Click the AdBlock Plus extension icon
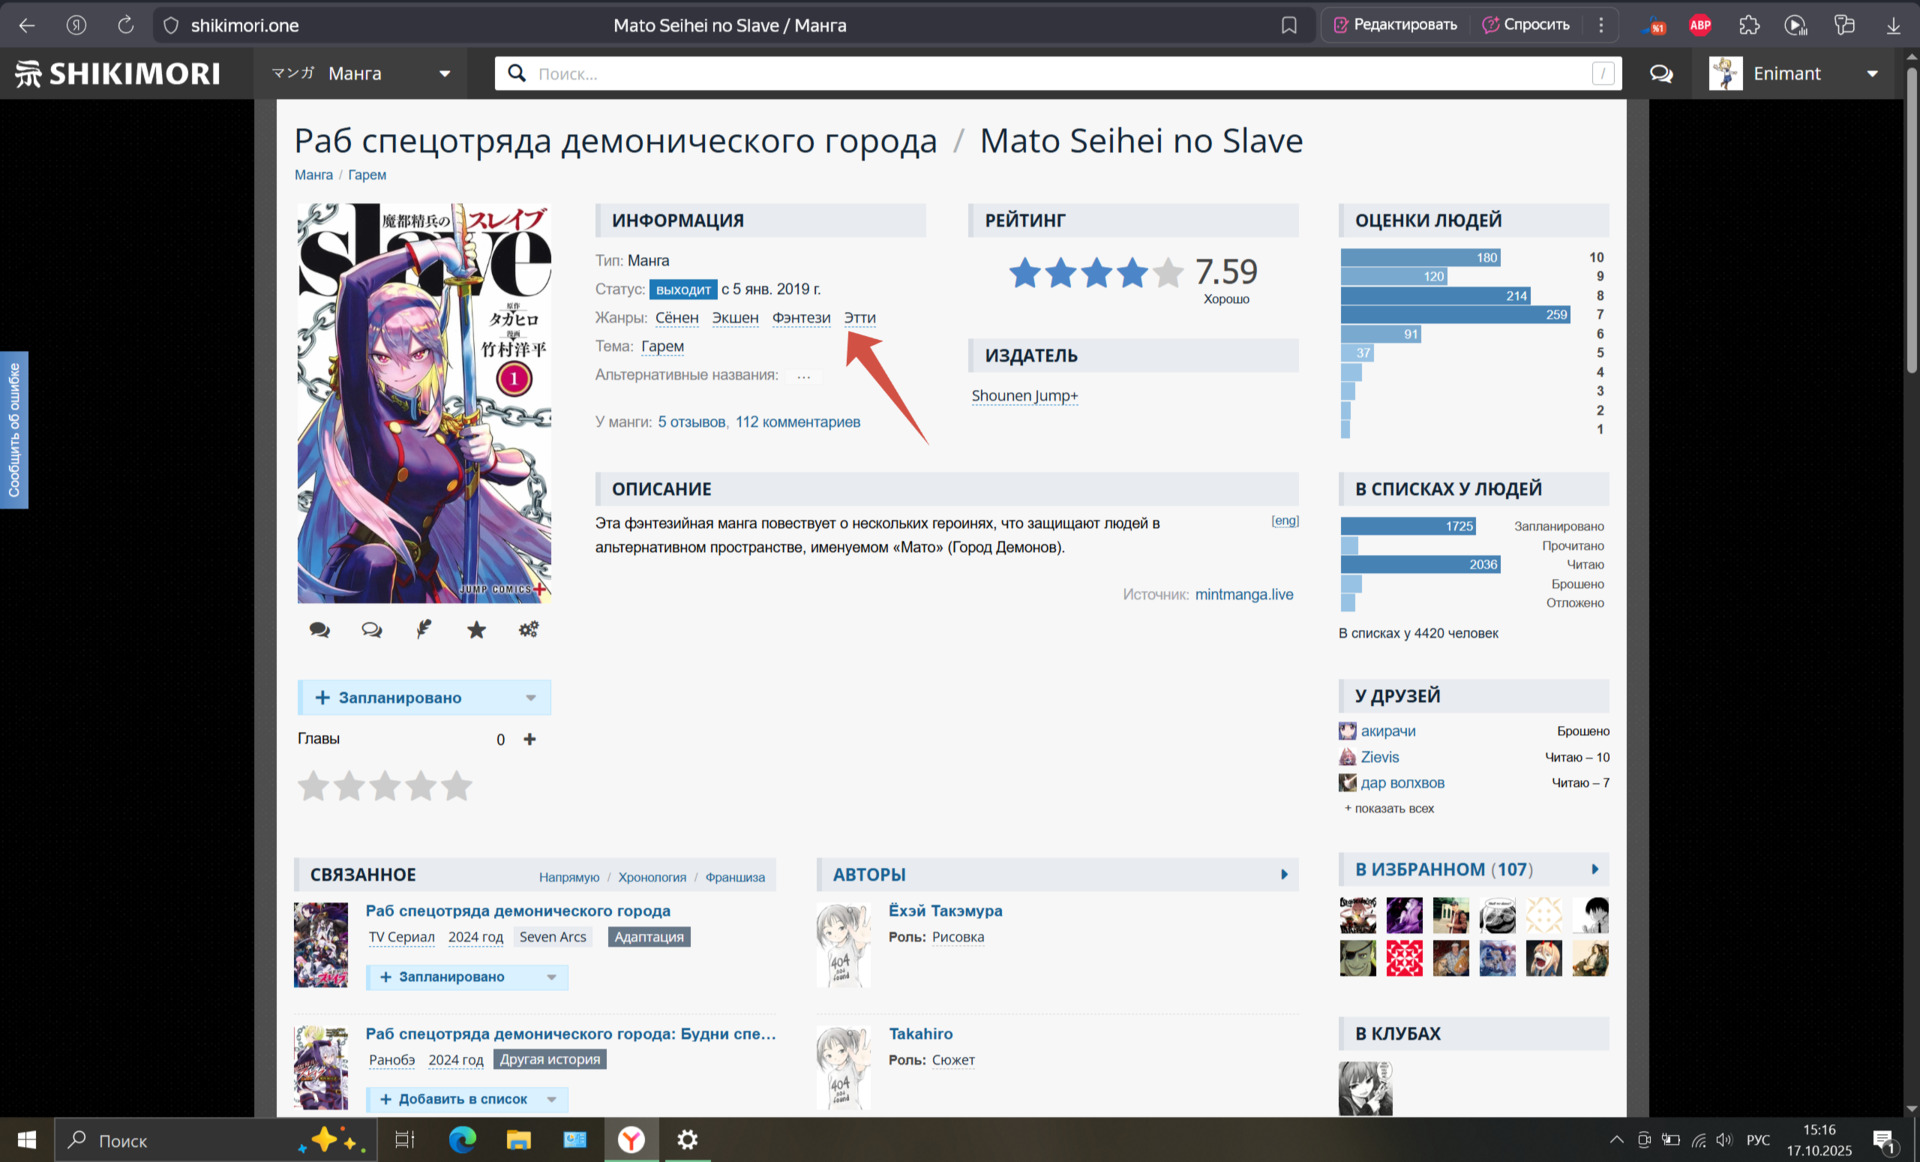 pyautogui.click(x=1700, y=25)
